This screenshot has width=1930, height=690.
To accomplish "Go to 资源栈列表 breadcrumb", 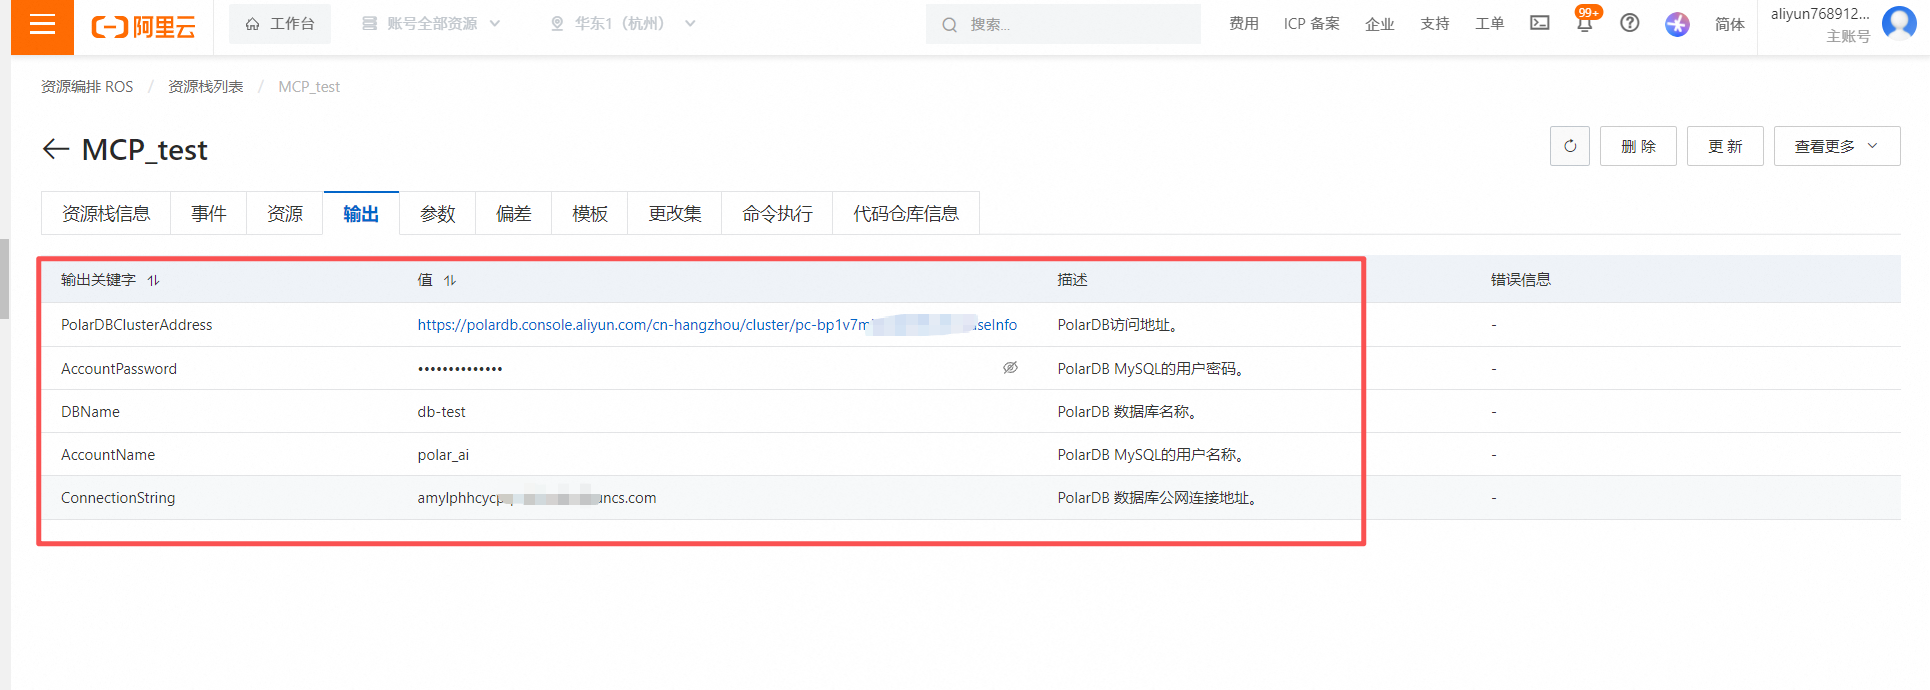I will click(x=206, y=87).
